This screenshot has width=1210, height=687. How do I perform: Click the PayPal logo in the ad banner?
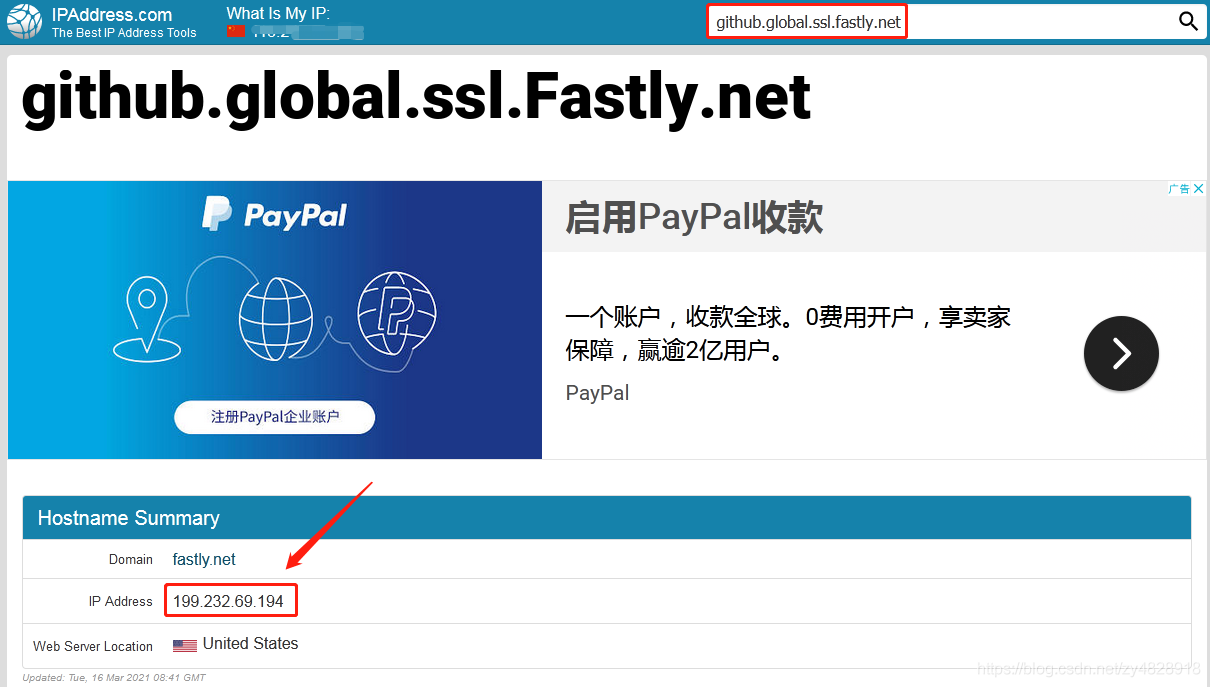(274, 214)
